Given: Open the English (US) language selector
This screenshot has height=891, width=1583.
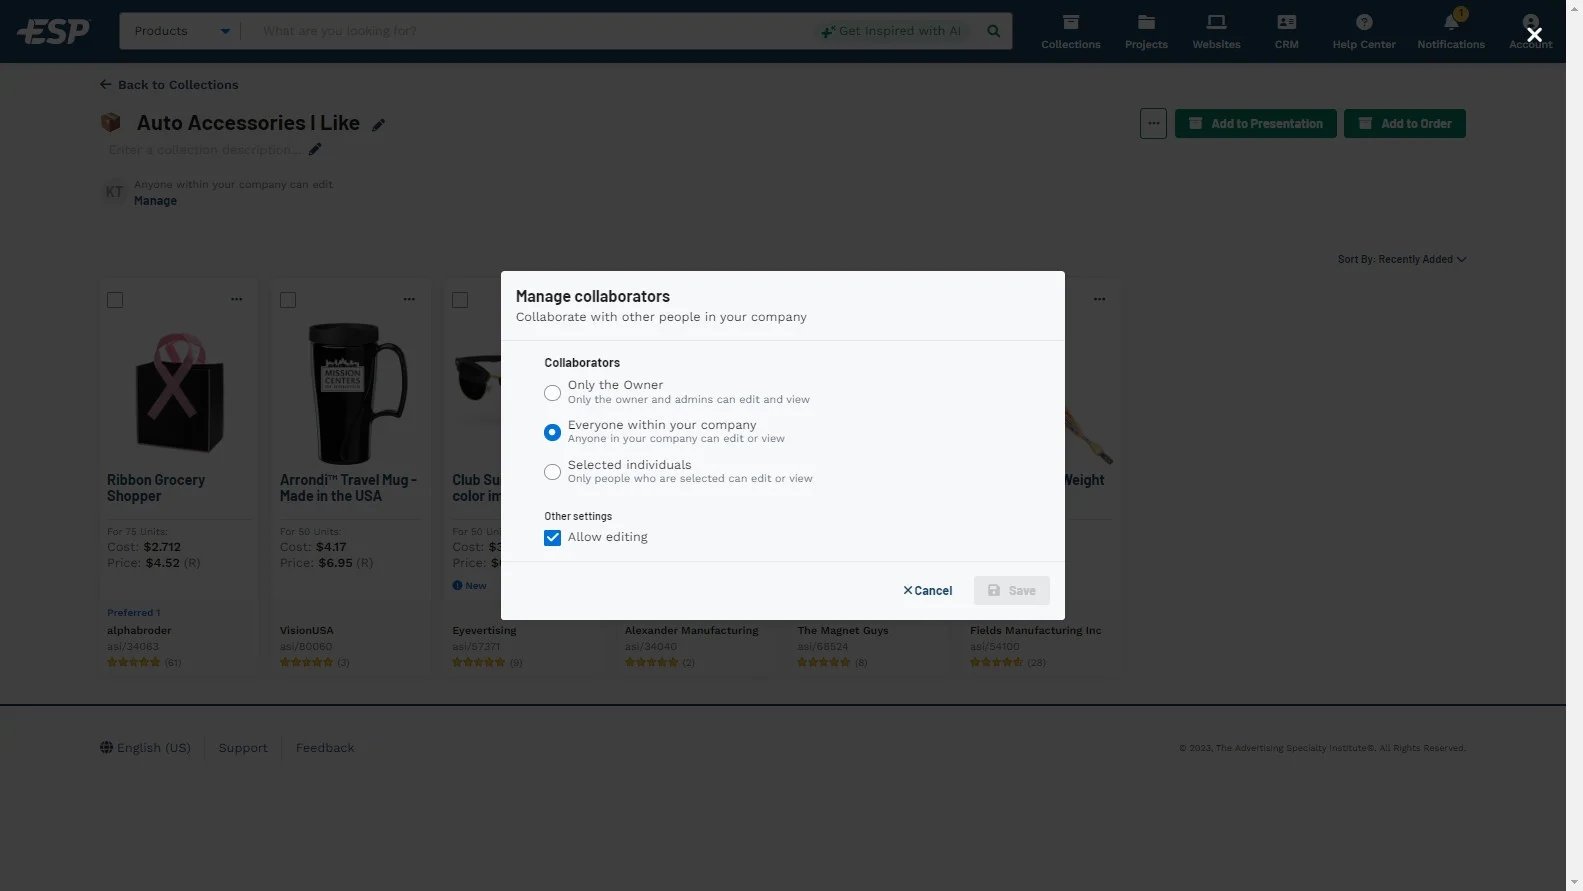Looking at the screenshot, I should click(x=145, y=748).
